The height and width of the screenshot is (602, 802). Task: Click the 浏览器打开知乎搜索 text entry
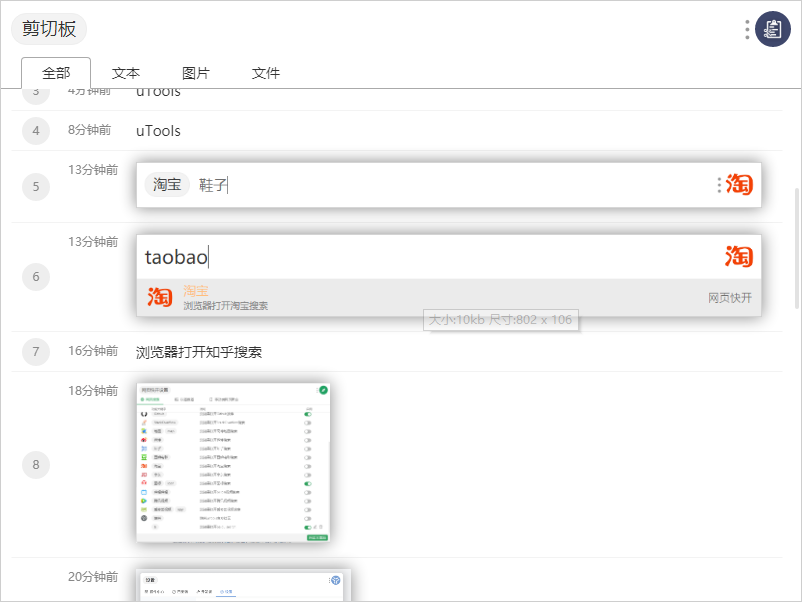(x=199, y=352)
